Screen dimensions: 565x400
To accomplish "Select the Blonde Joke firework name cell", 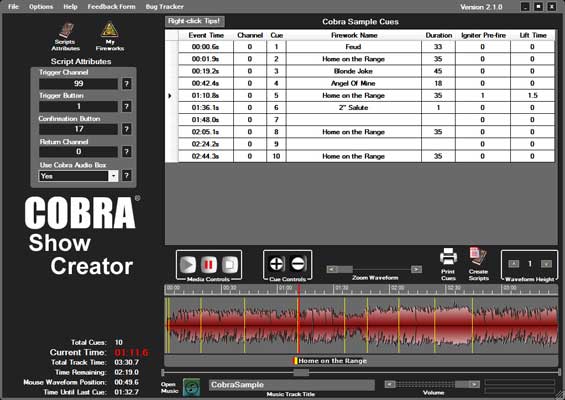I will point(353,71).
